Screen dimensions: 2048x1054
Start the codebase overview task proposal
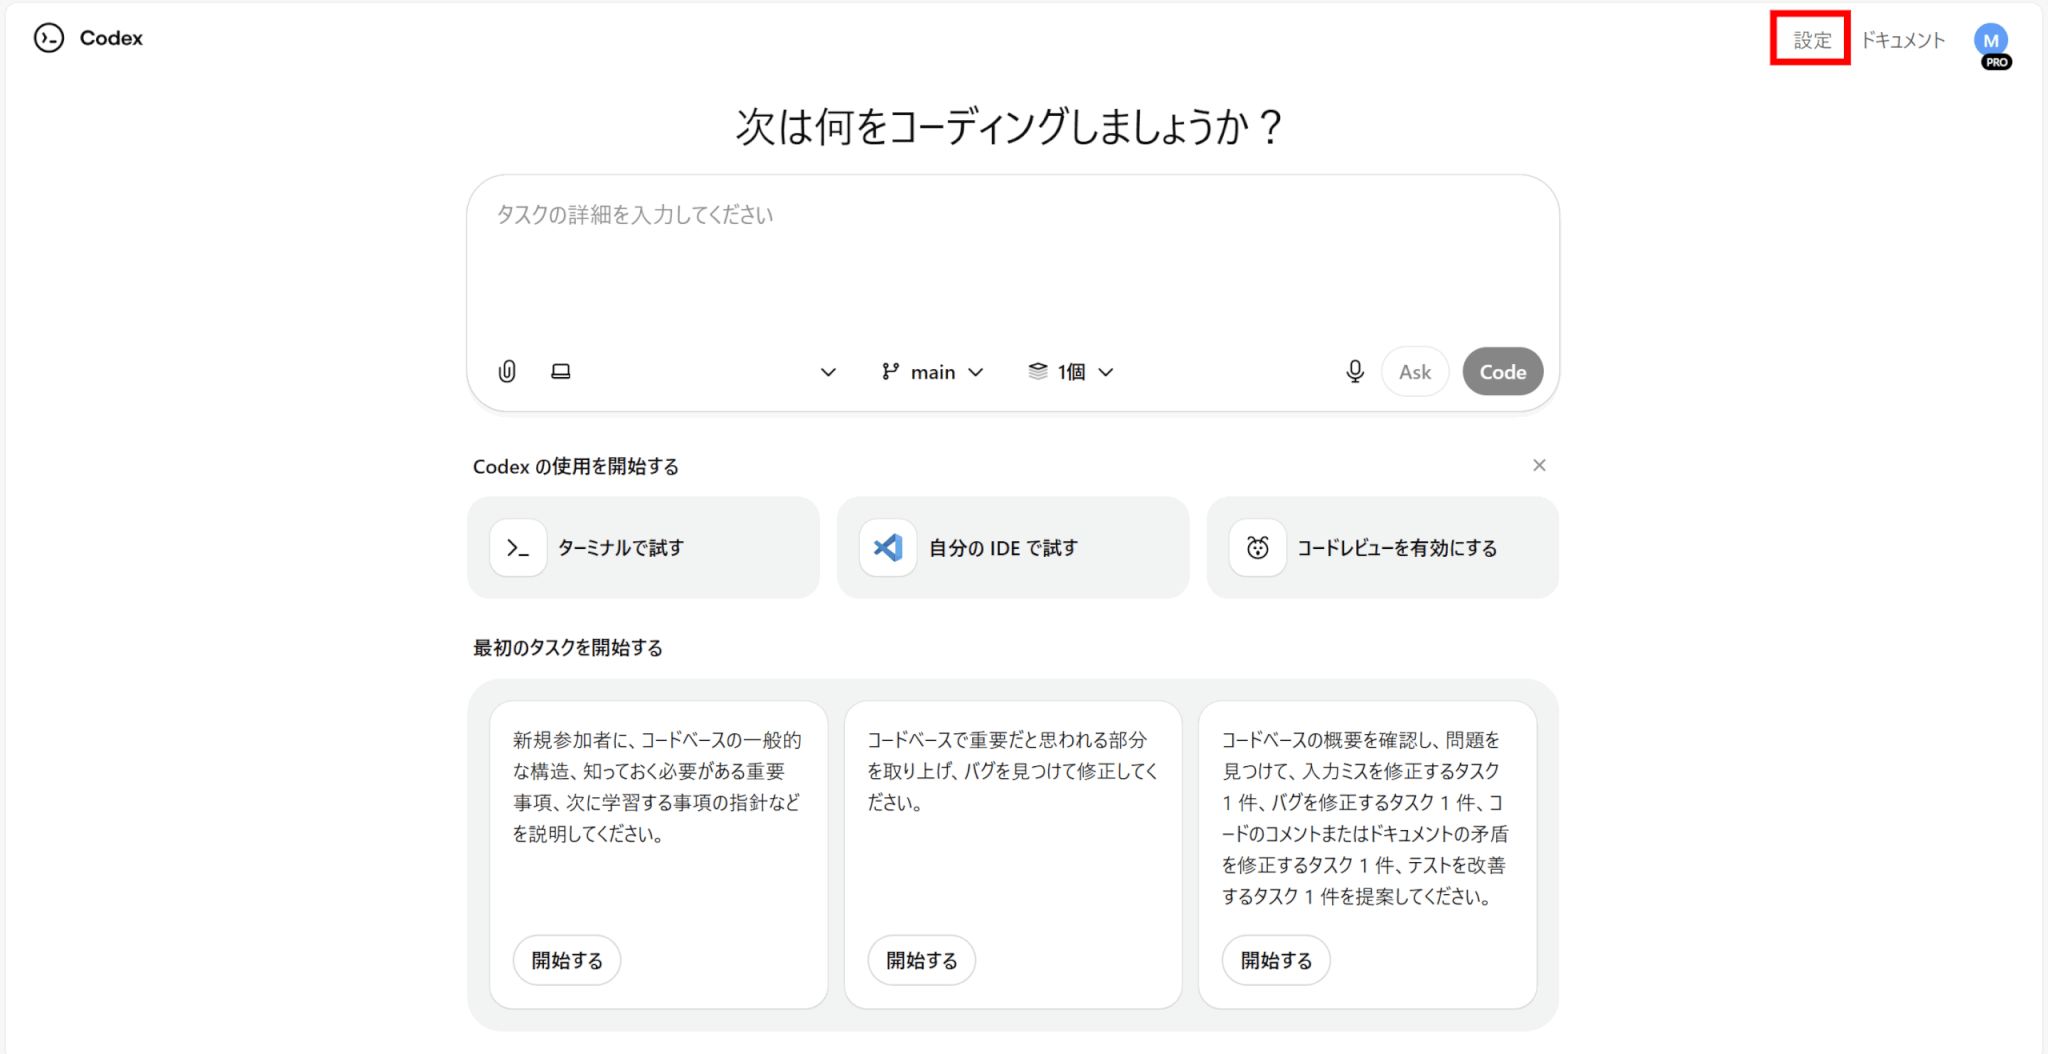[1276, 960]
